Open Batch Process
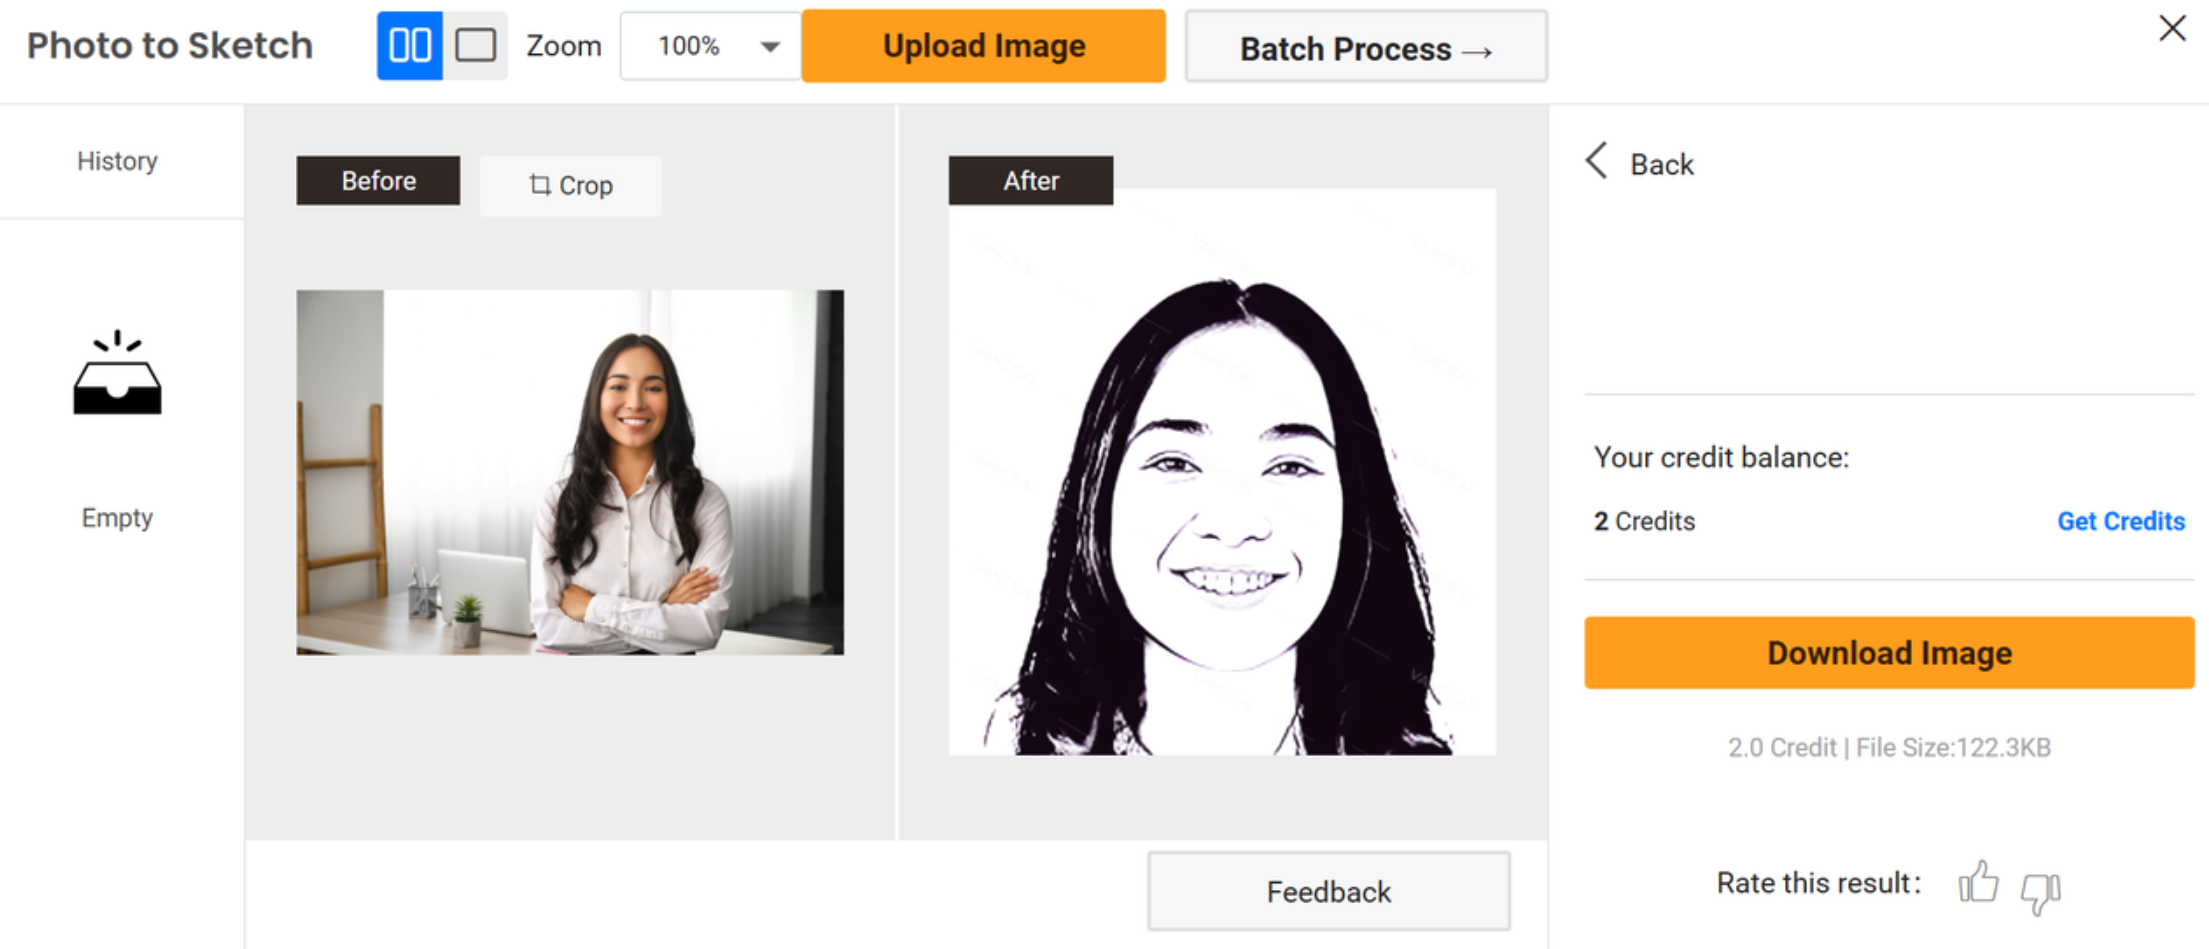 1365,48
